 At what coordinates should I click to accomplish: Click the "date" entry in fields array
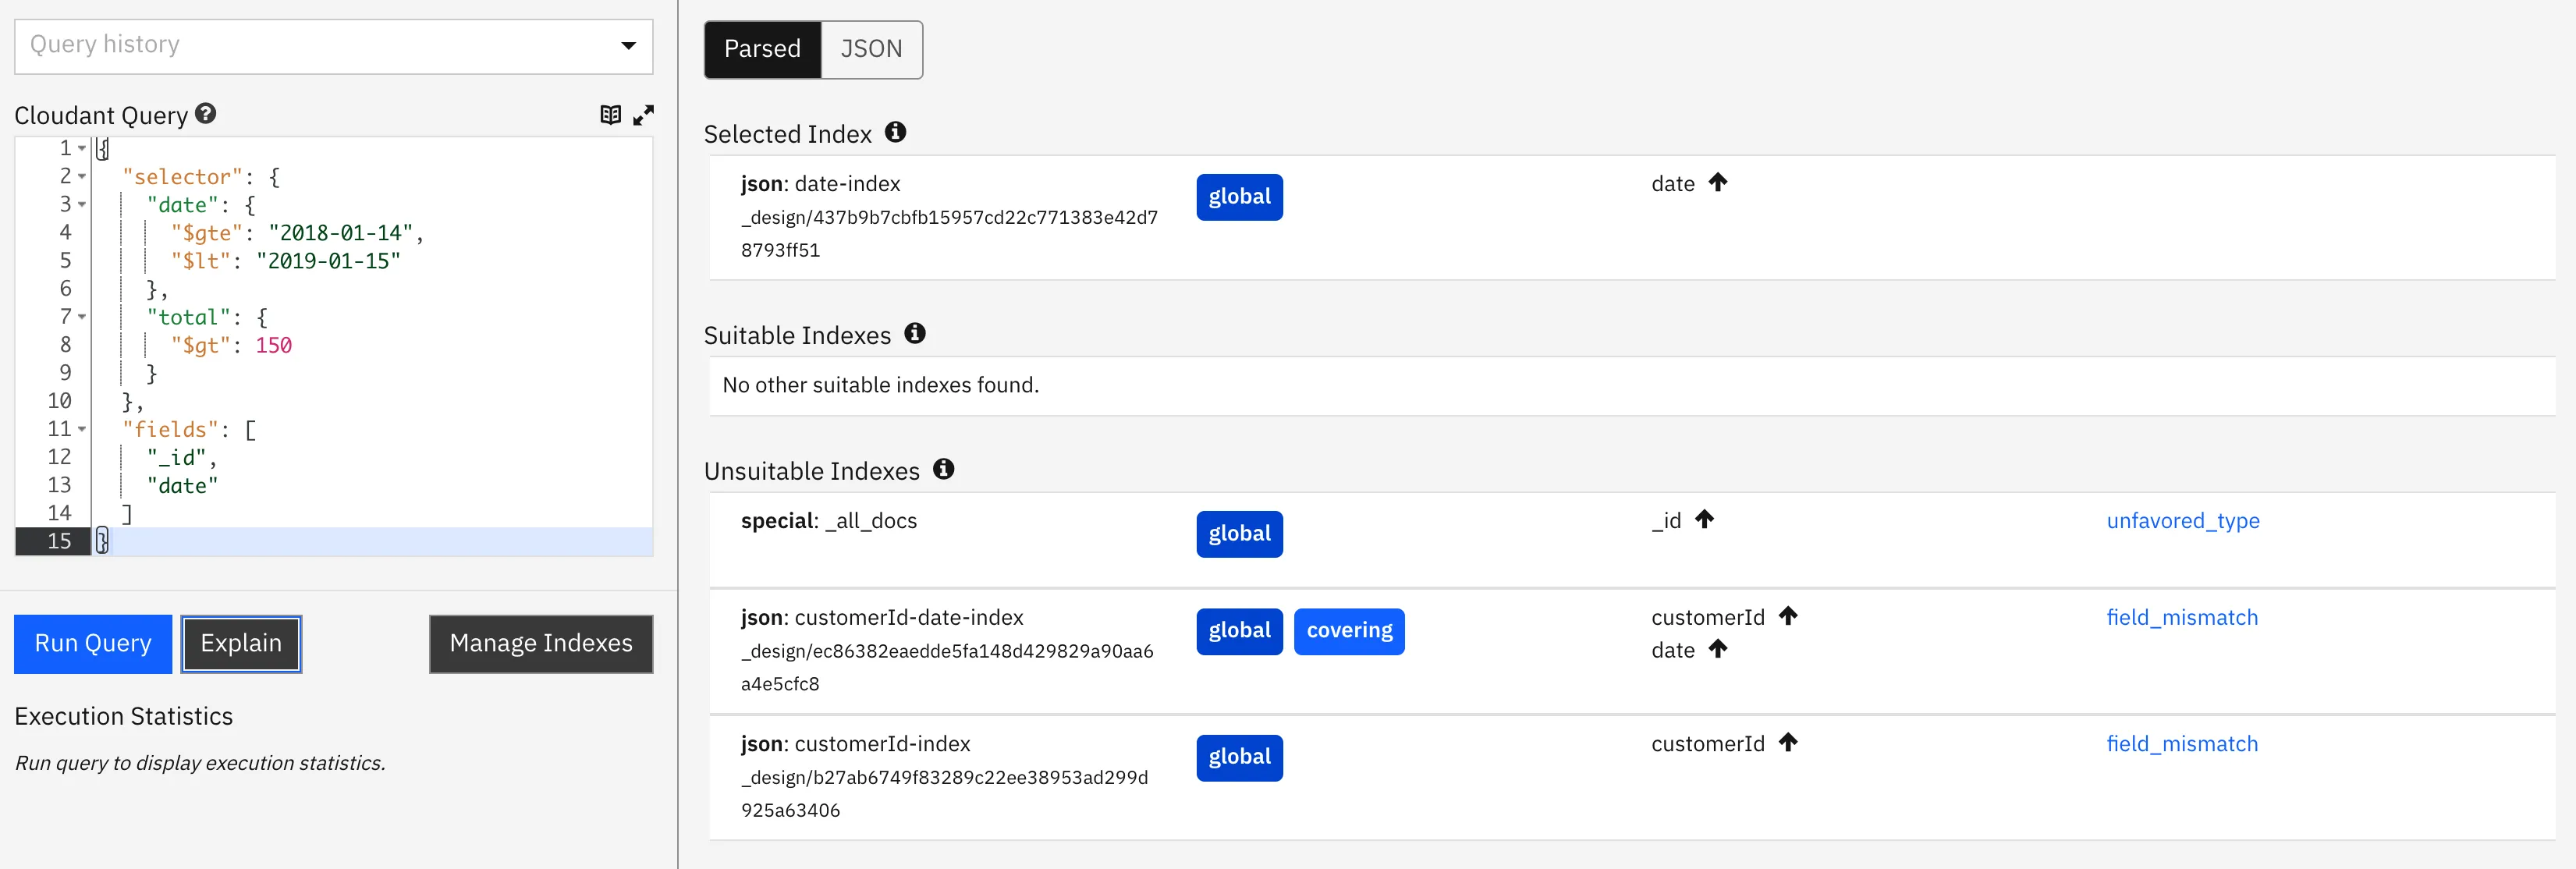point(182,485)
